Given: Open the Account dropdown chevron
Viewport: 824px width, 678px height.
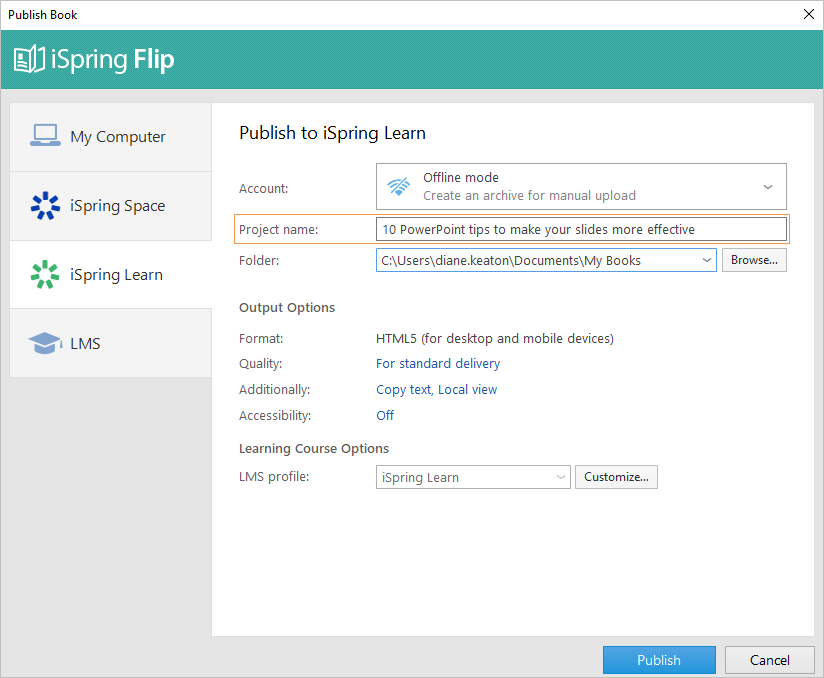Looking at the screenshot, I should click(x=767, y=187).
